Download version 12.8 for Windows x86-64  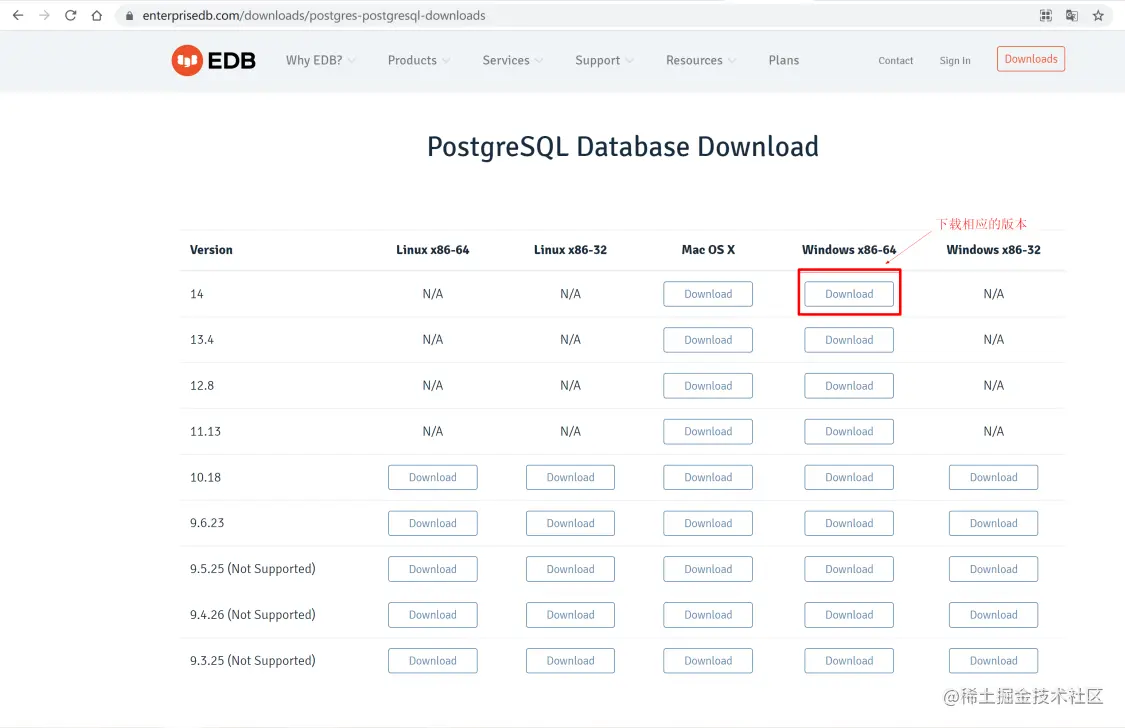tap(849, 386)
